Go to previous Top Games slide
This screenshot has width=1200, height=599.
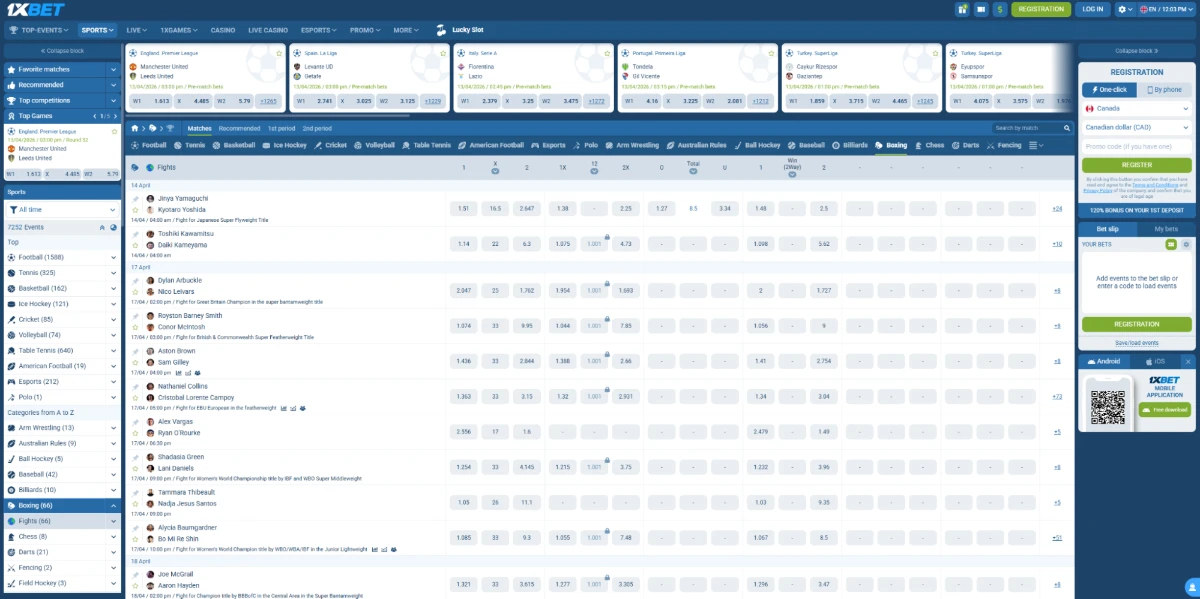tap(94, 116)
